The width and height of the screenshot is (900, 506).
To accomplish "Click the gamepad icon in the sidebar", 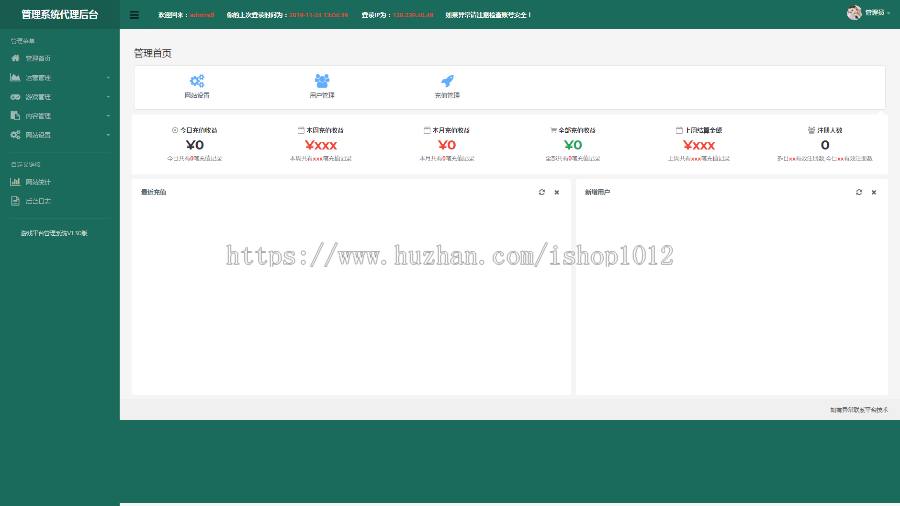I will click(x=15, y=97).
